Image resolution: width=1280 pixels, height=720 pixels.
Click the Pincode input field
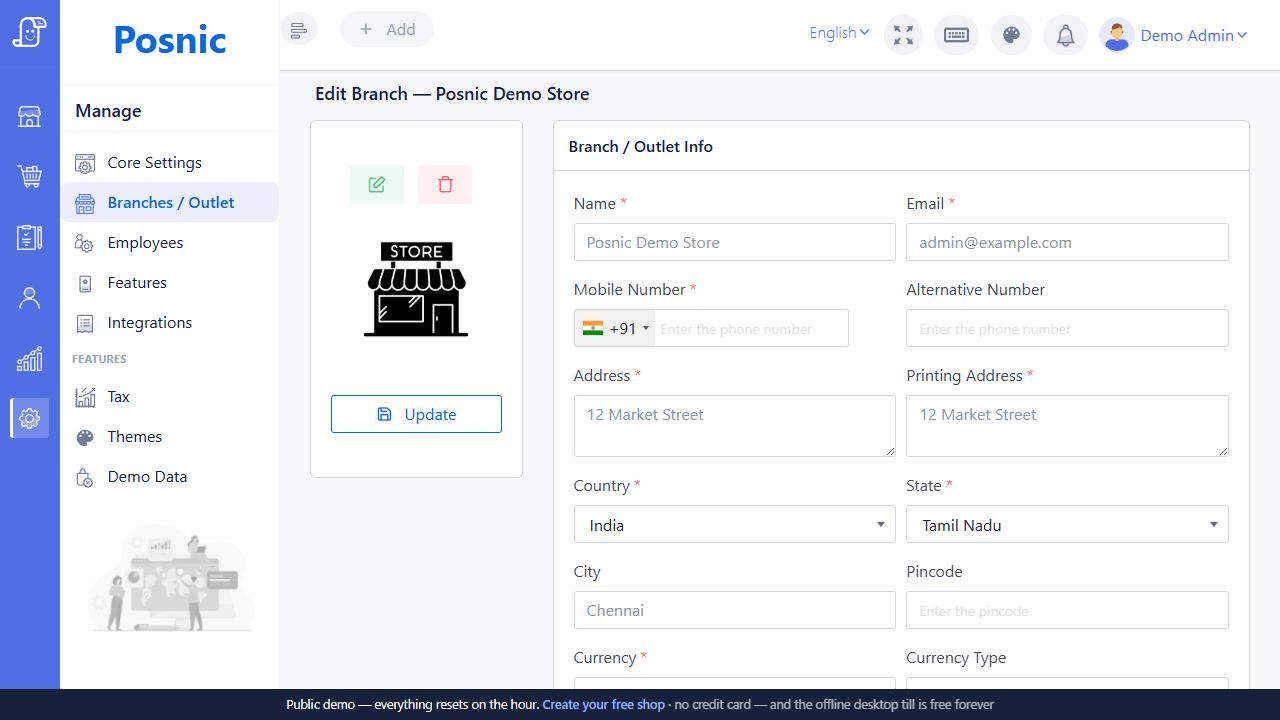[x=1067, y=610]
